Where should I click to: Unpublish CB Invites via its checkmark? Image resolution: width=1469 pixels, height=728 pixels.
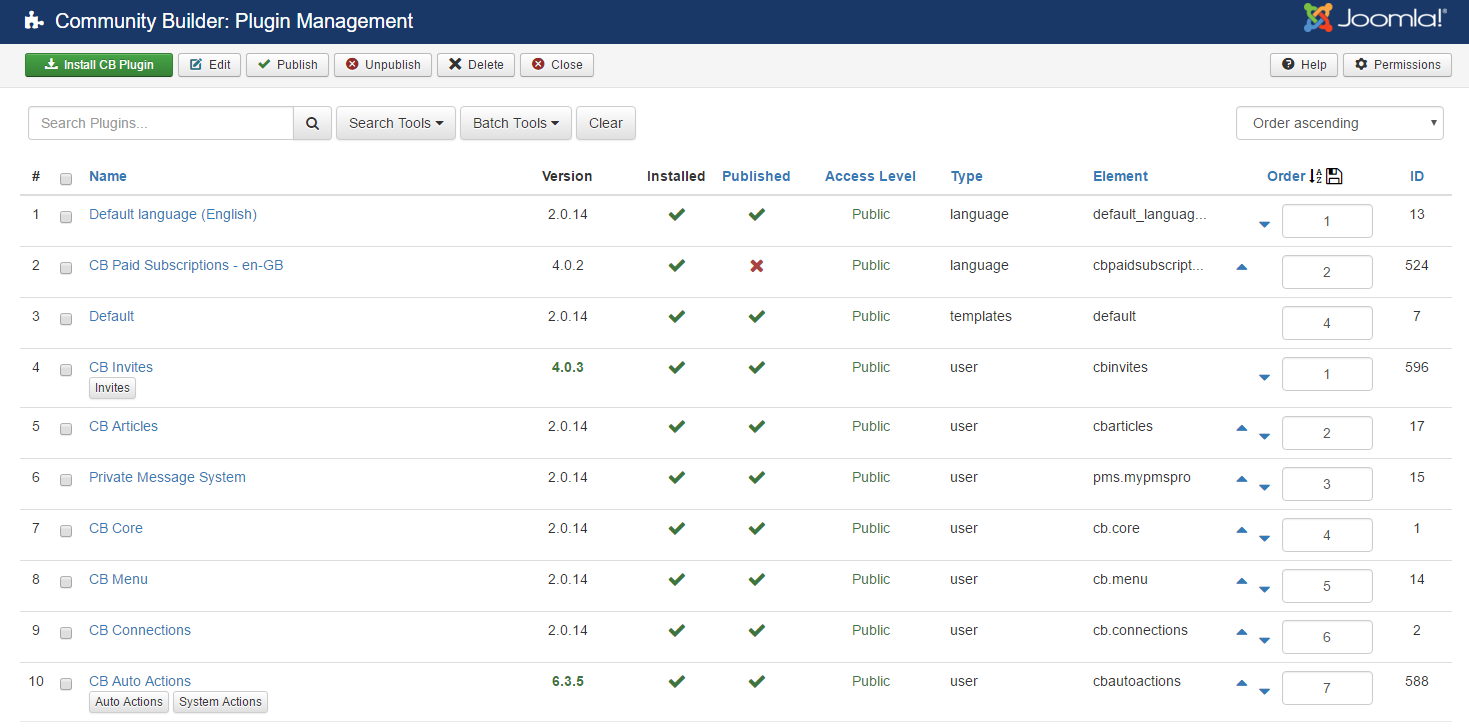coord(757,367)
